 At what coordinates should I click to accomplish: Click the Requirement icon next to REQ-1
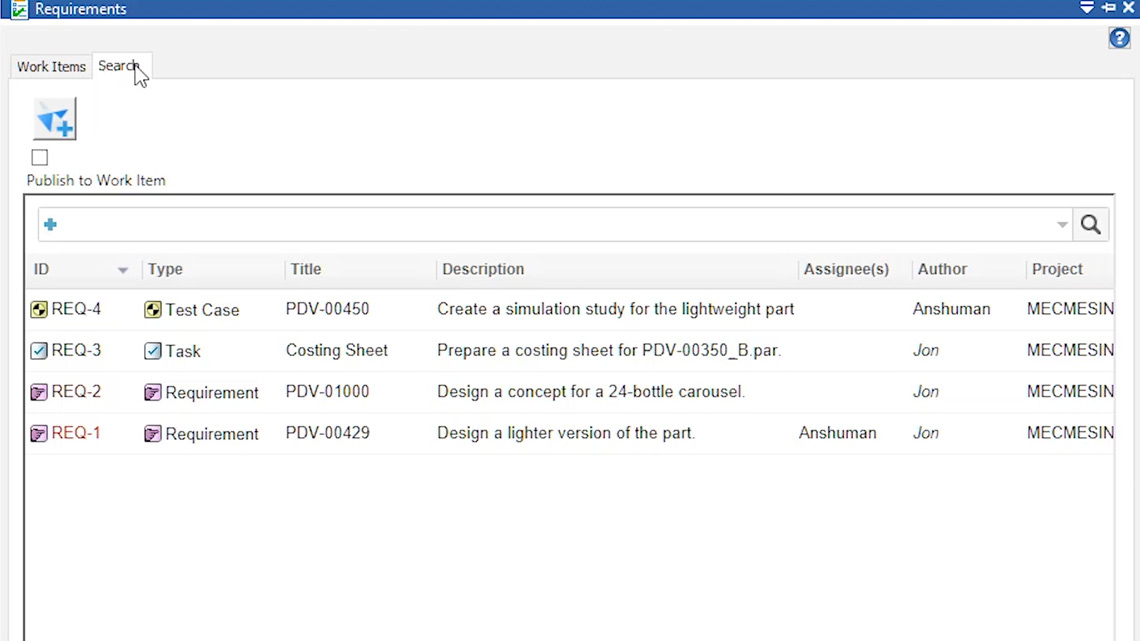tap(152, 432)
